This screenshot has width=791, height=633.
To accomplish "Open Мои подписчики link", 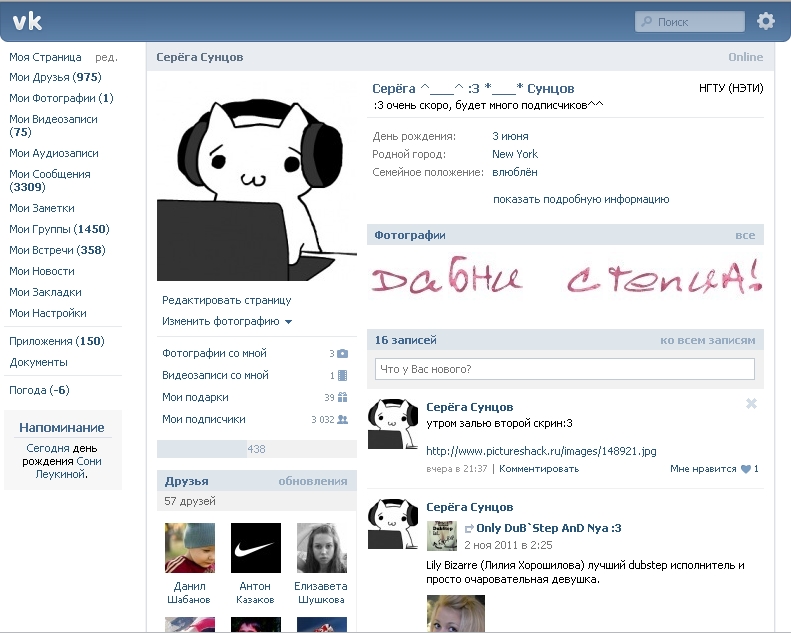I will click(x=203, y=419).
